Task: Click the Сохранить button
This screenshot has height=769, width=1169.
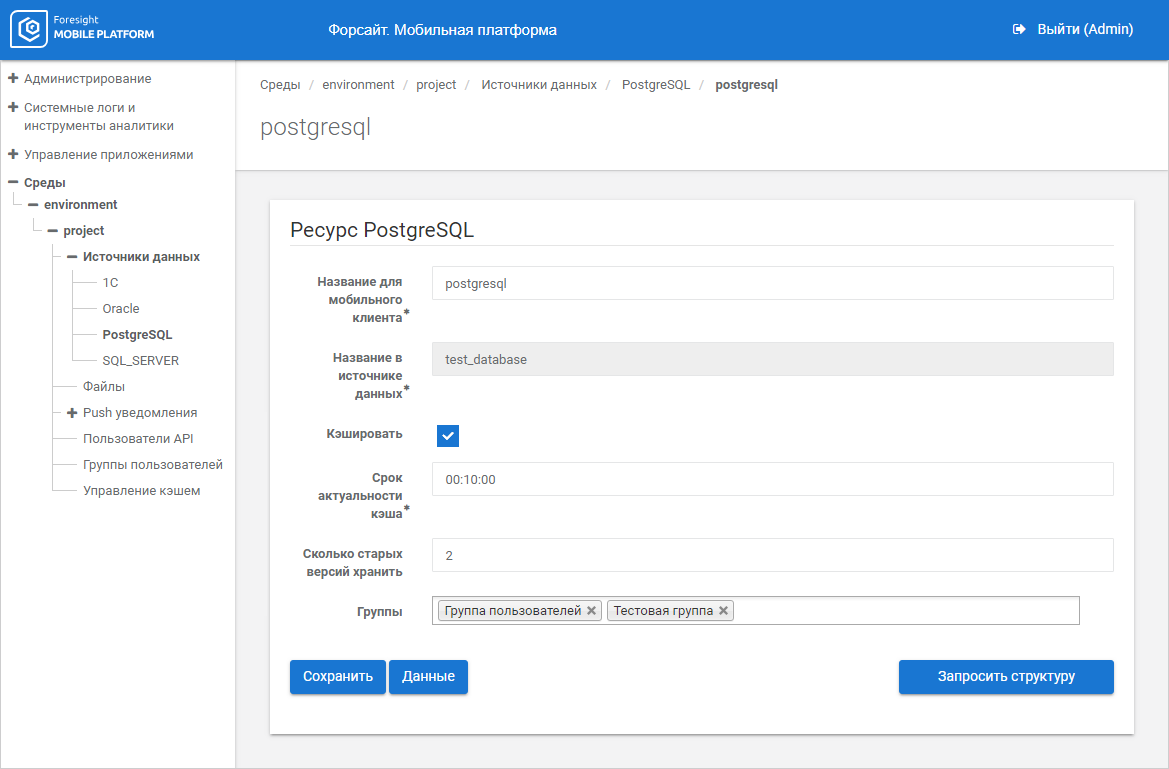Action: tap(338, 677)
